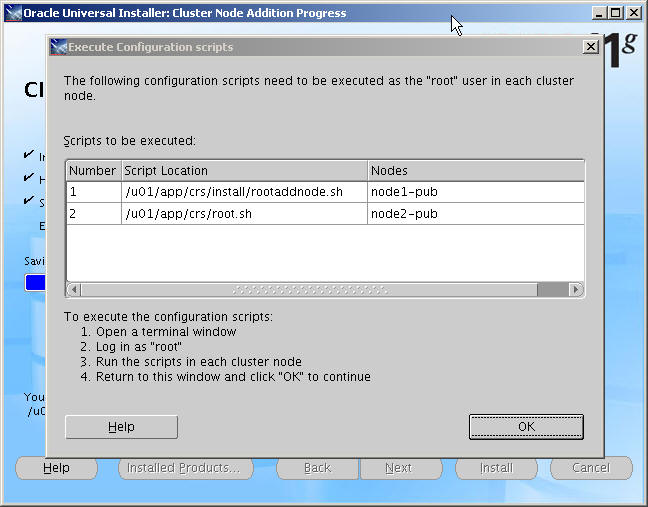Viewport: 648px width, 507px height.
Task: Close the Oracle Universal Installer window
Action: tap(633, 13)
